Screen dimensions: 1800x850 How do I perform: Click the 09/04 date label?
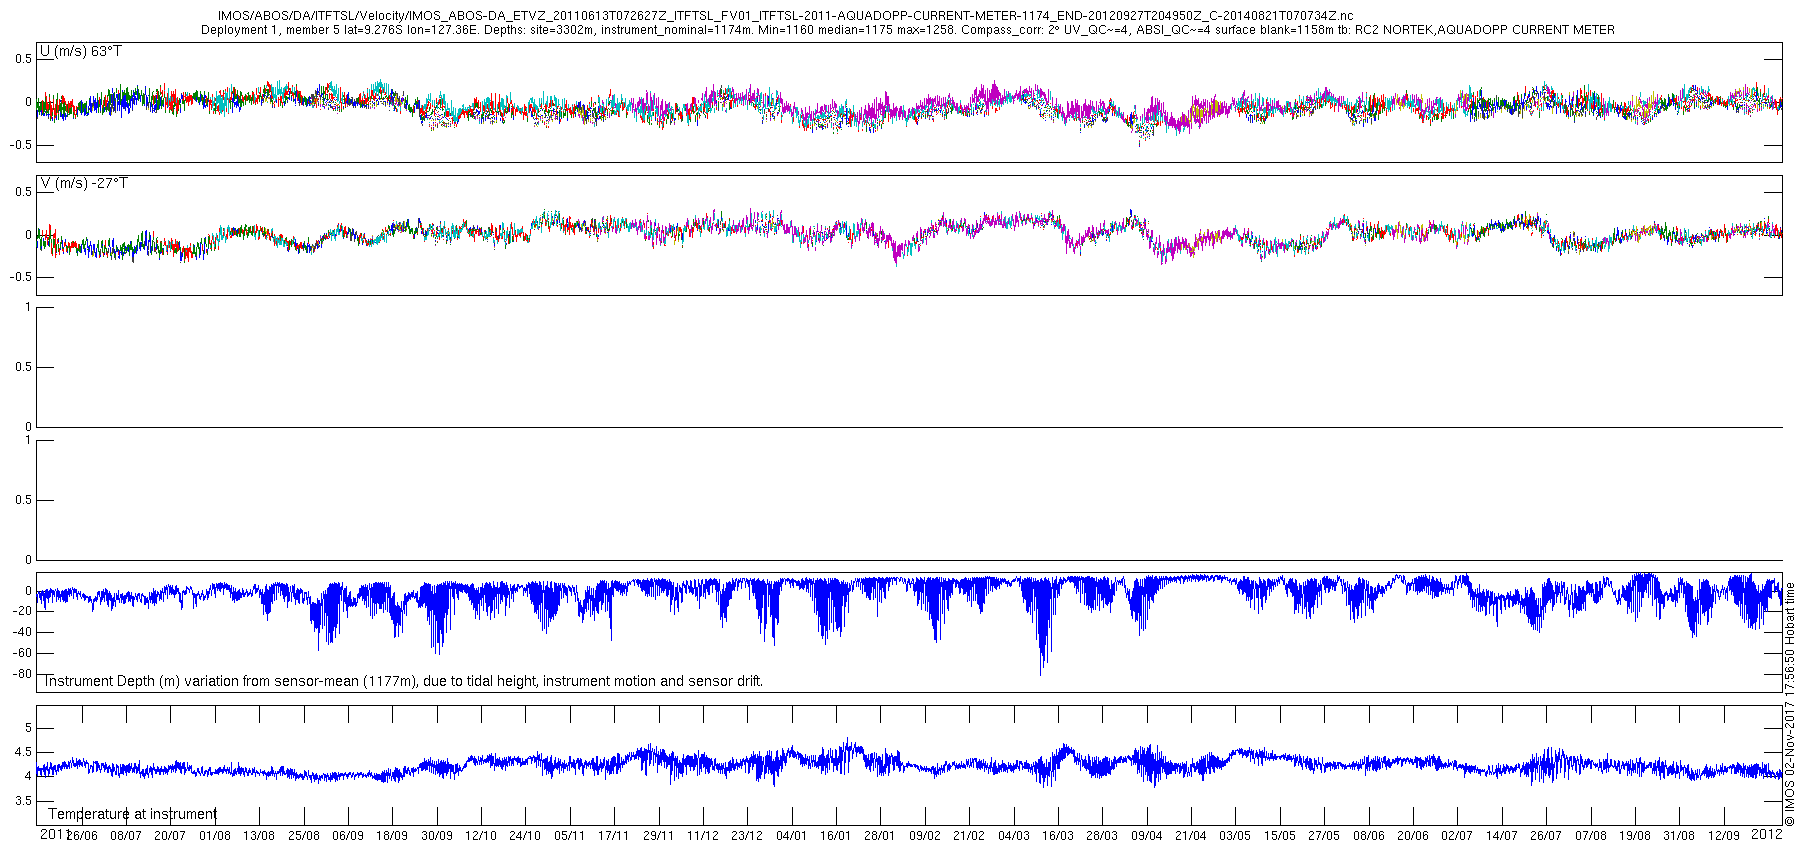(1147, 836)
